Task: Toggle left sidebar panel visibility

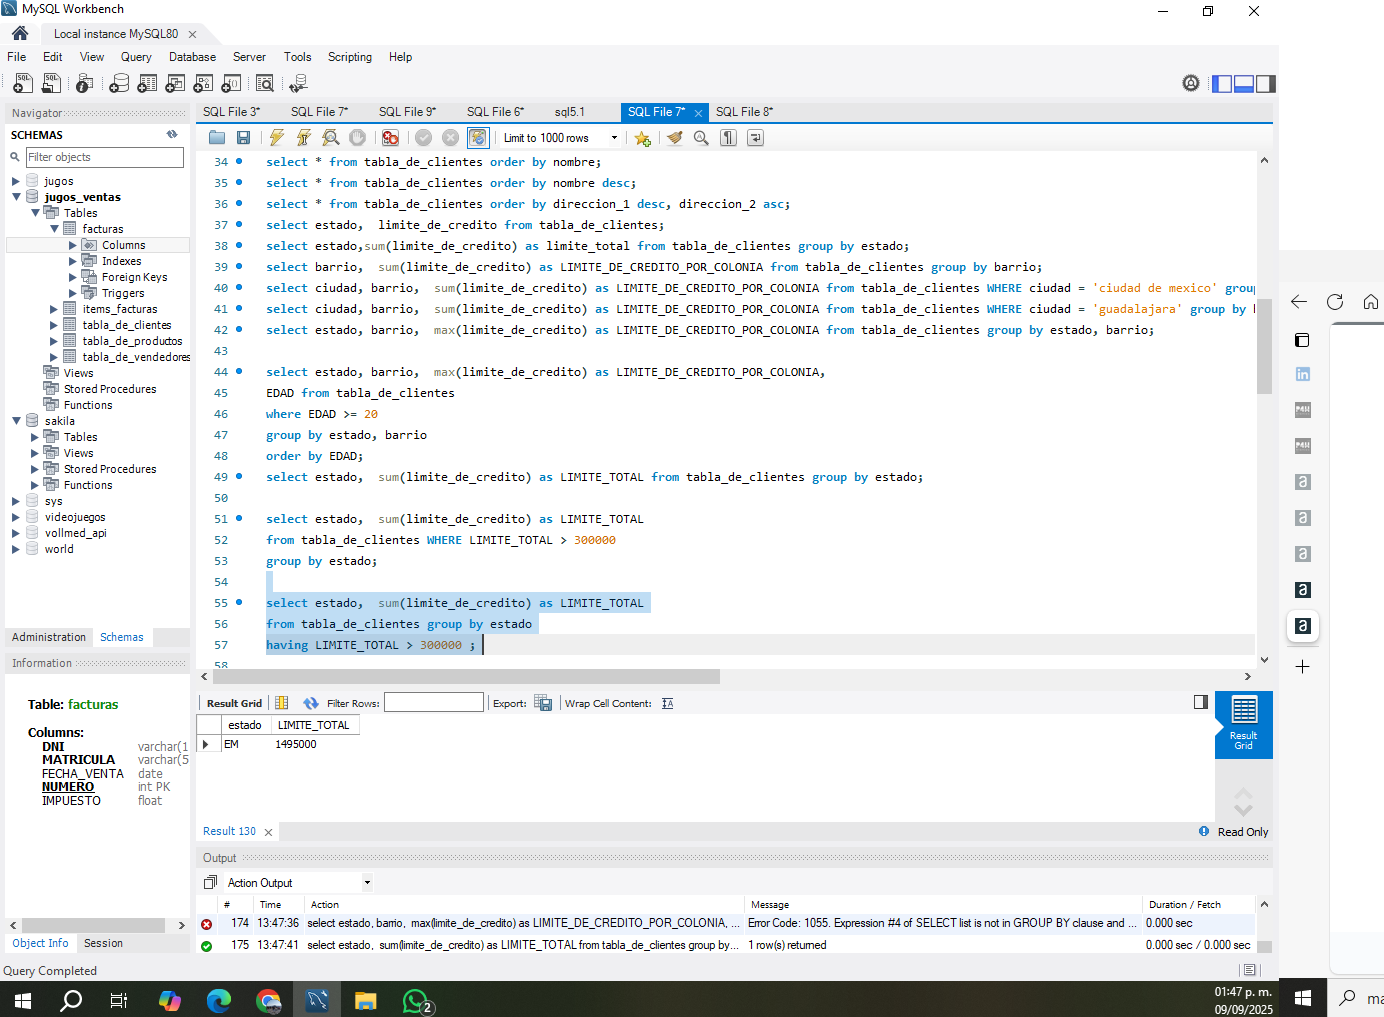Action: (1222, 84)
